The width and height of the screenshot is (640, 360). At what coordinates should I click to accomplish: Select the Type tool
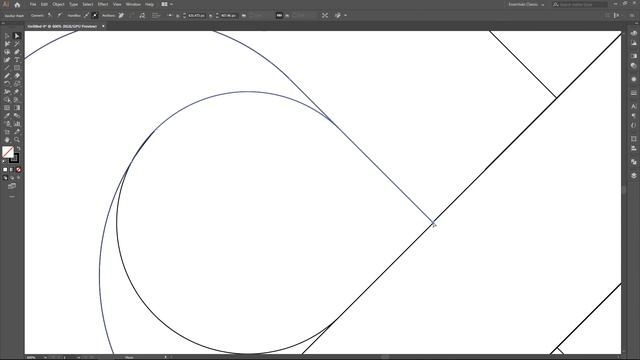[17, 60]
